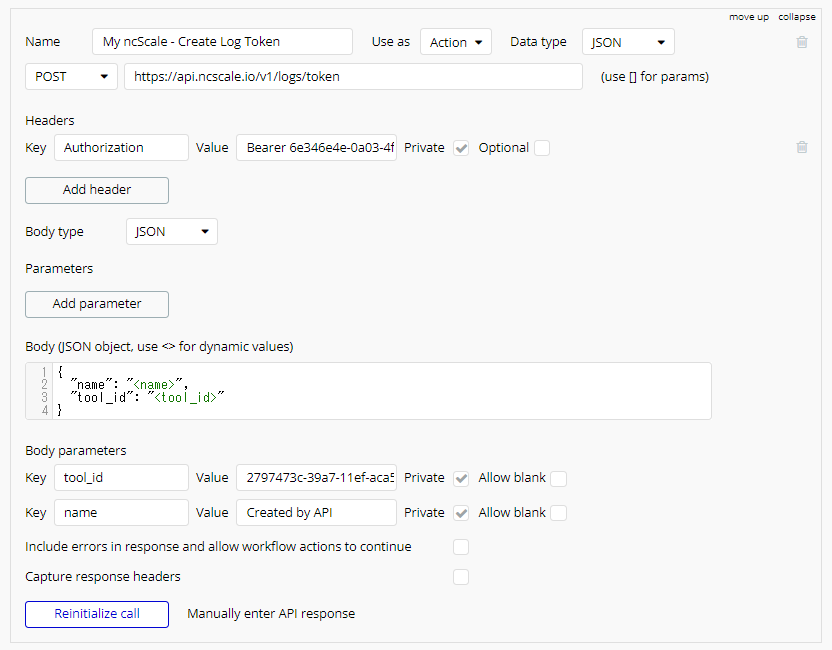
Task: Open the Use as Action dropdown
Action: point(456,42)
